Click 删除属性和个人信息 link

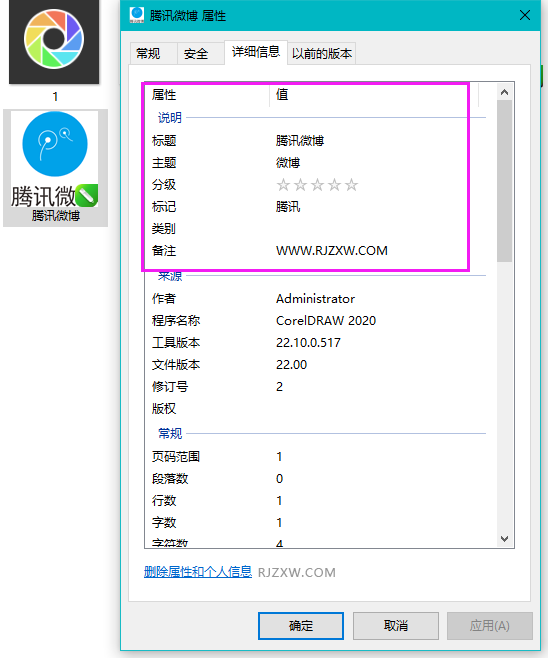(198, 572)
